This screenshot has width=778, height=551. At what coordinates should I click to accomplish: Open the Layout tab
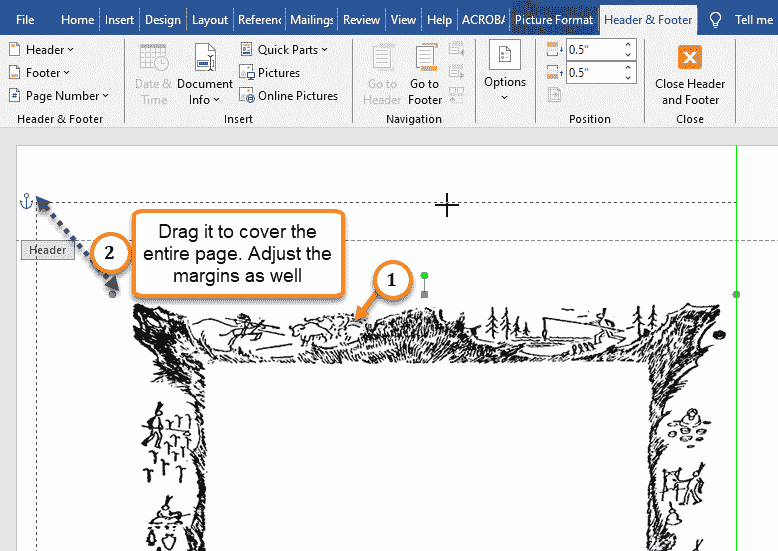(210, 20)
